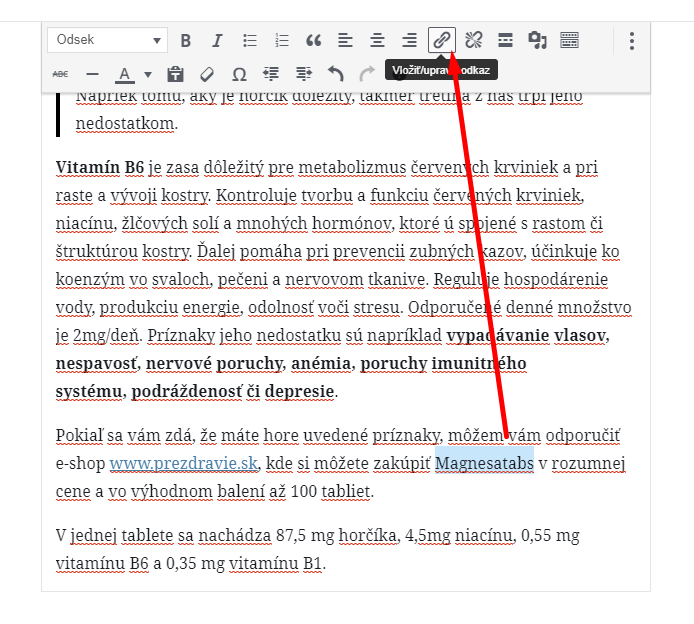The image size is (694, 624).
Task: Toggle the toolbar with keyboard icon
Action: coord(569,40)
